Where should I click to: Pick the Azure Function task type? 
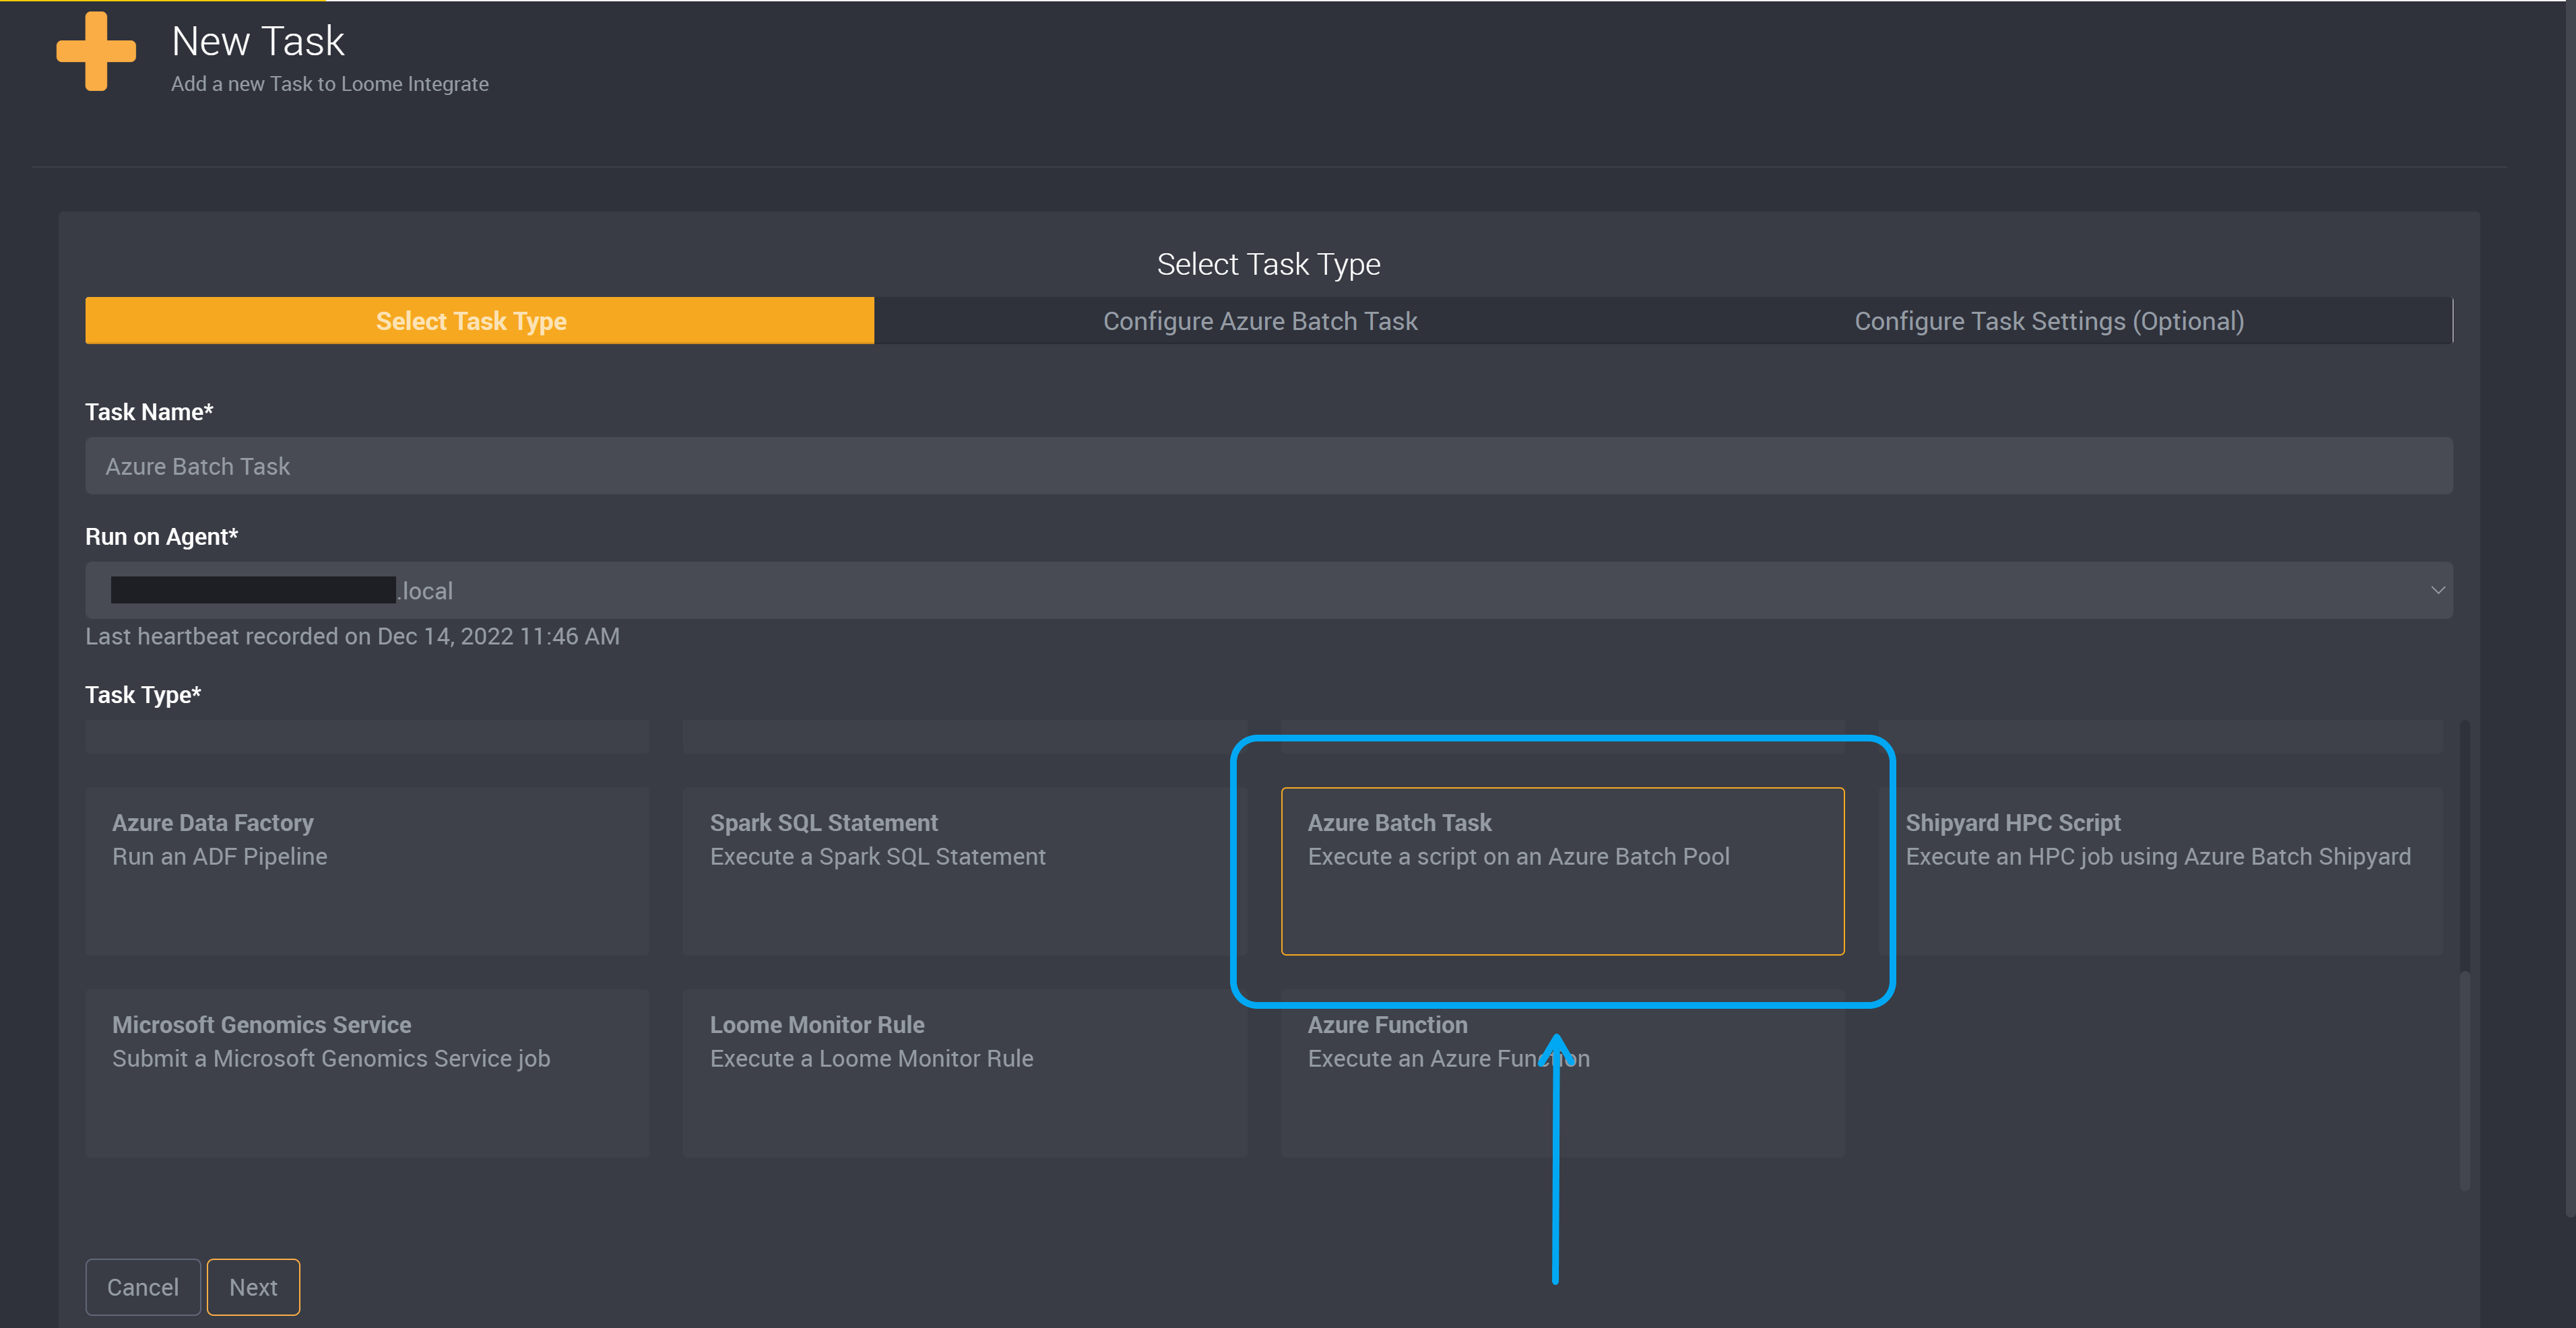pos(1562,1073)
